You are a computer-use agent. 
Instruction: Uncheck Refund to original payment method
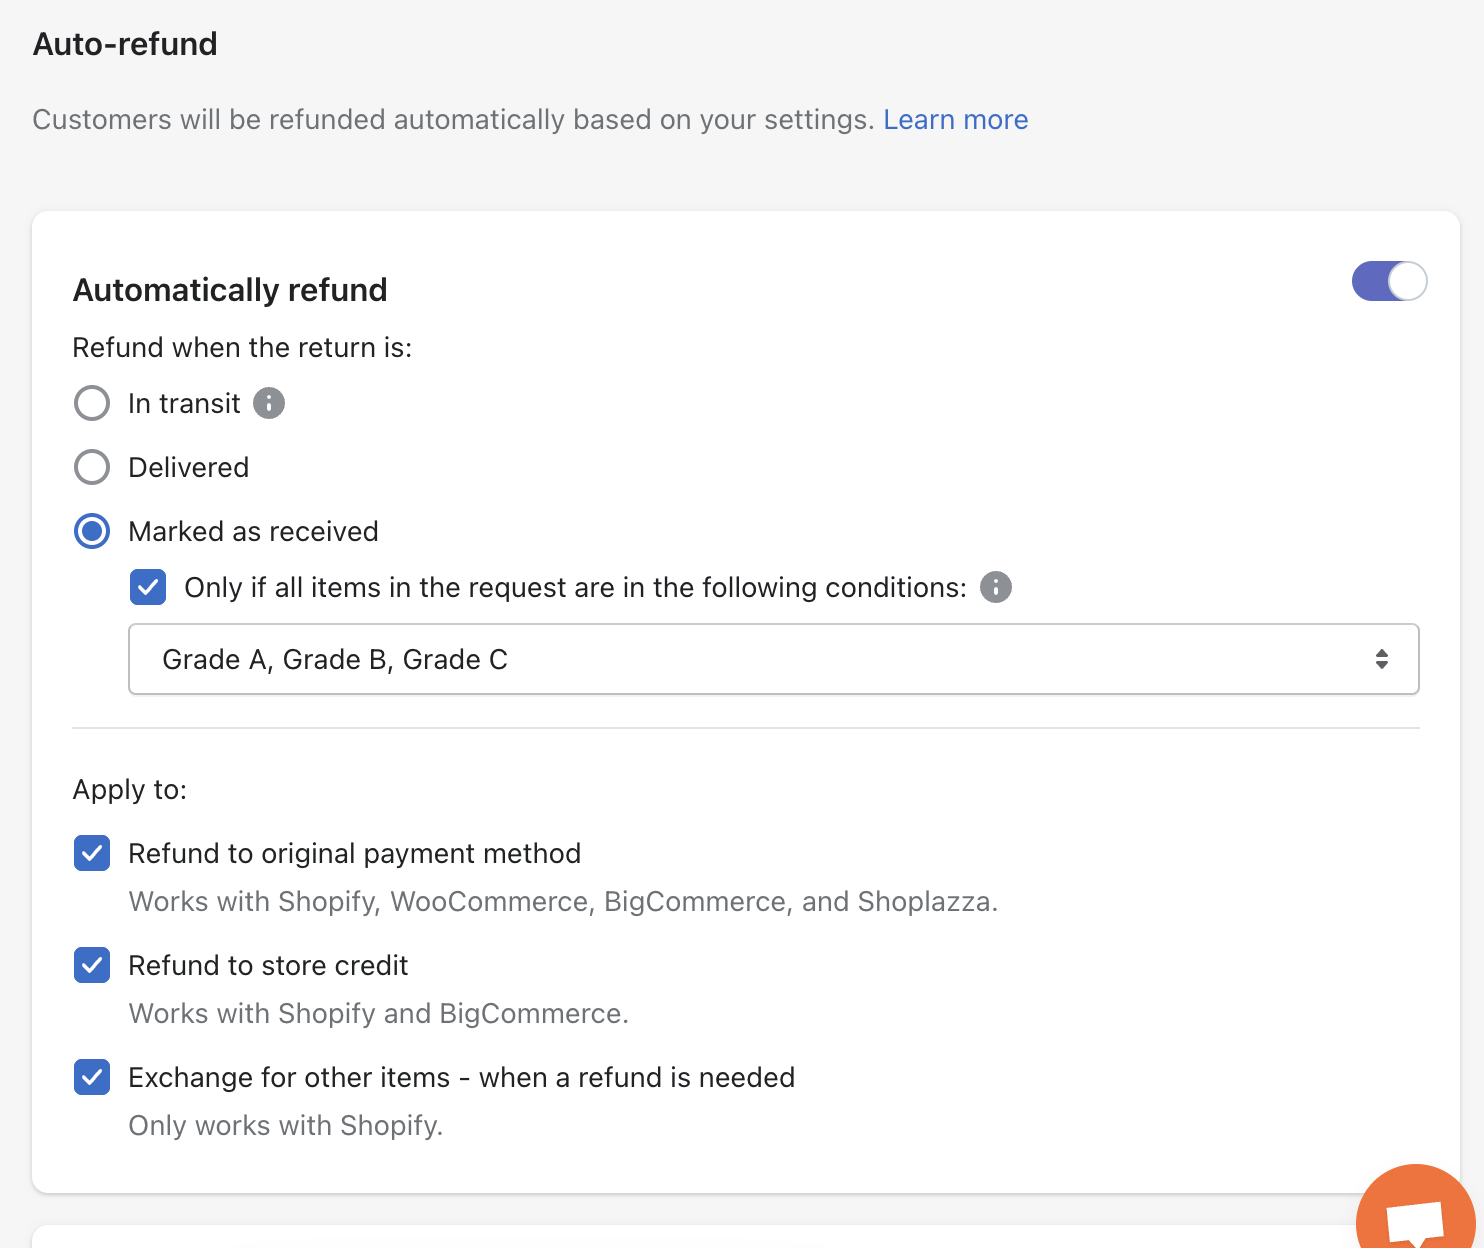(92, 853)
